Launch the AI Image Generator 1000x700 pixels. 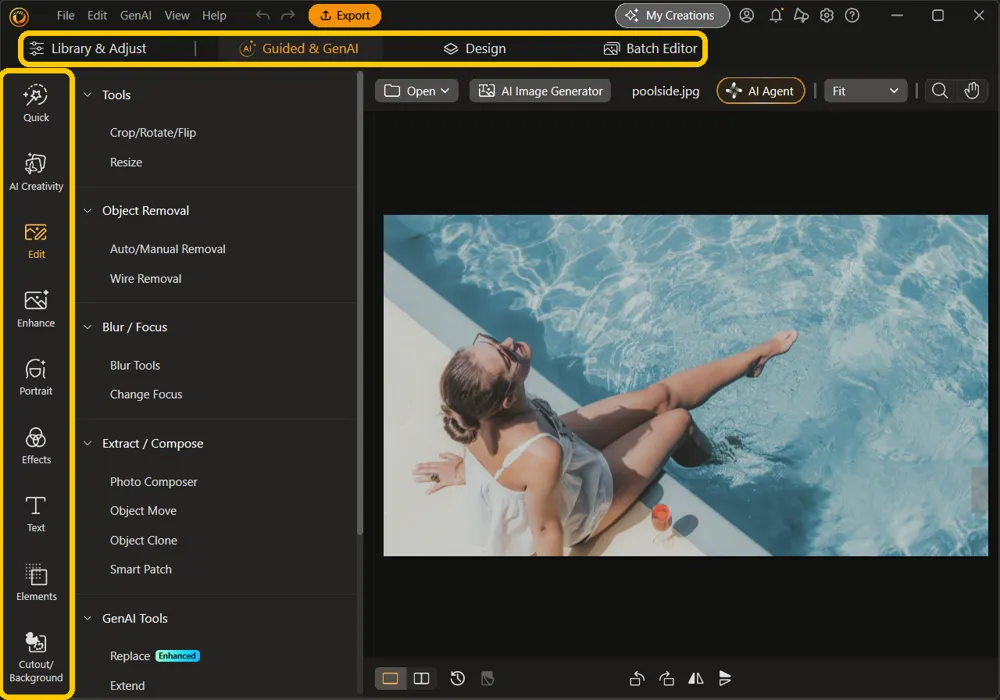point(540,91)
